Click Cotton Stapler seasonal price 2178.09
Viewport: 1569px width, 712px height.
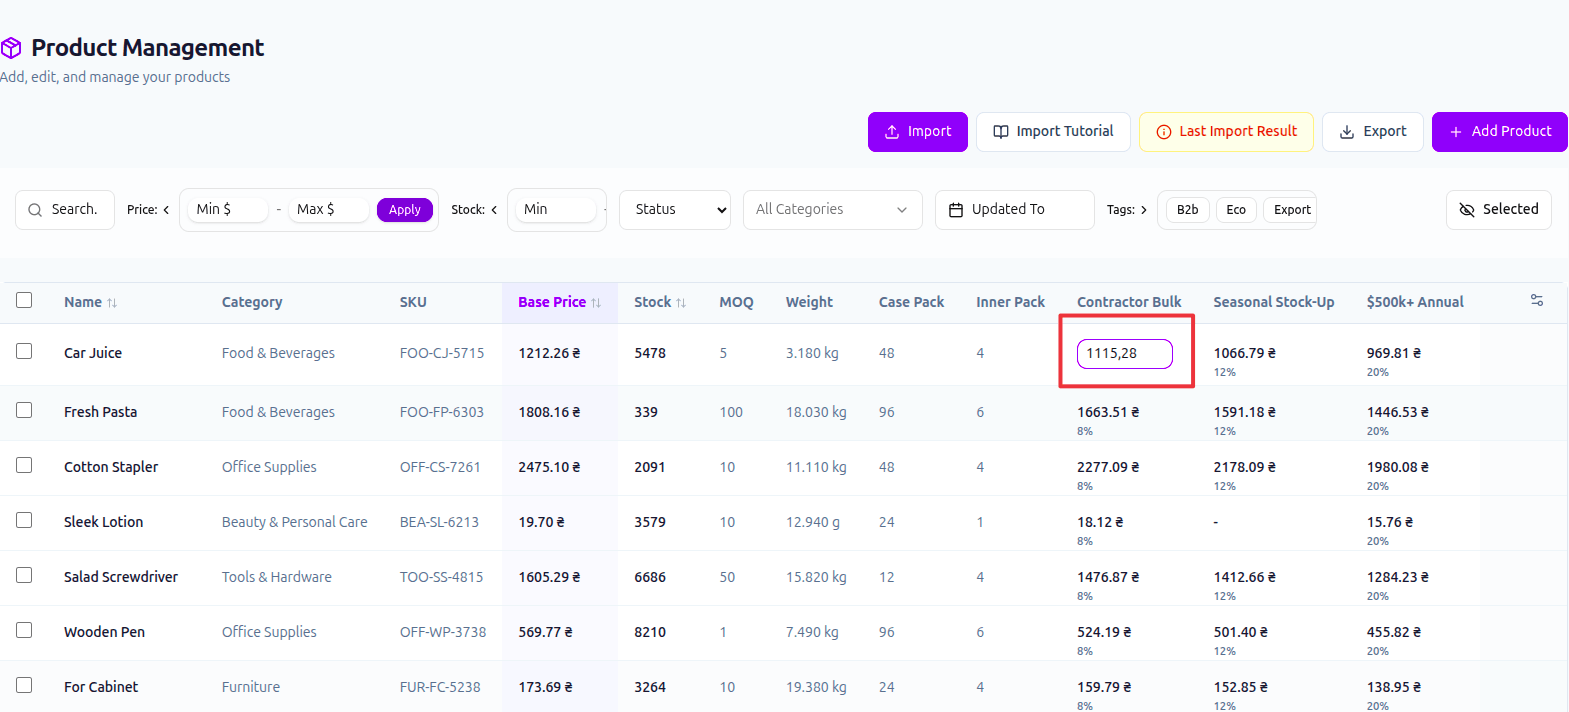(x=1245, y=467)
